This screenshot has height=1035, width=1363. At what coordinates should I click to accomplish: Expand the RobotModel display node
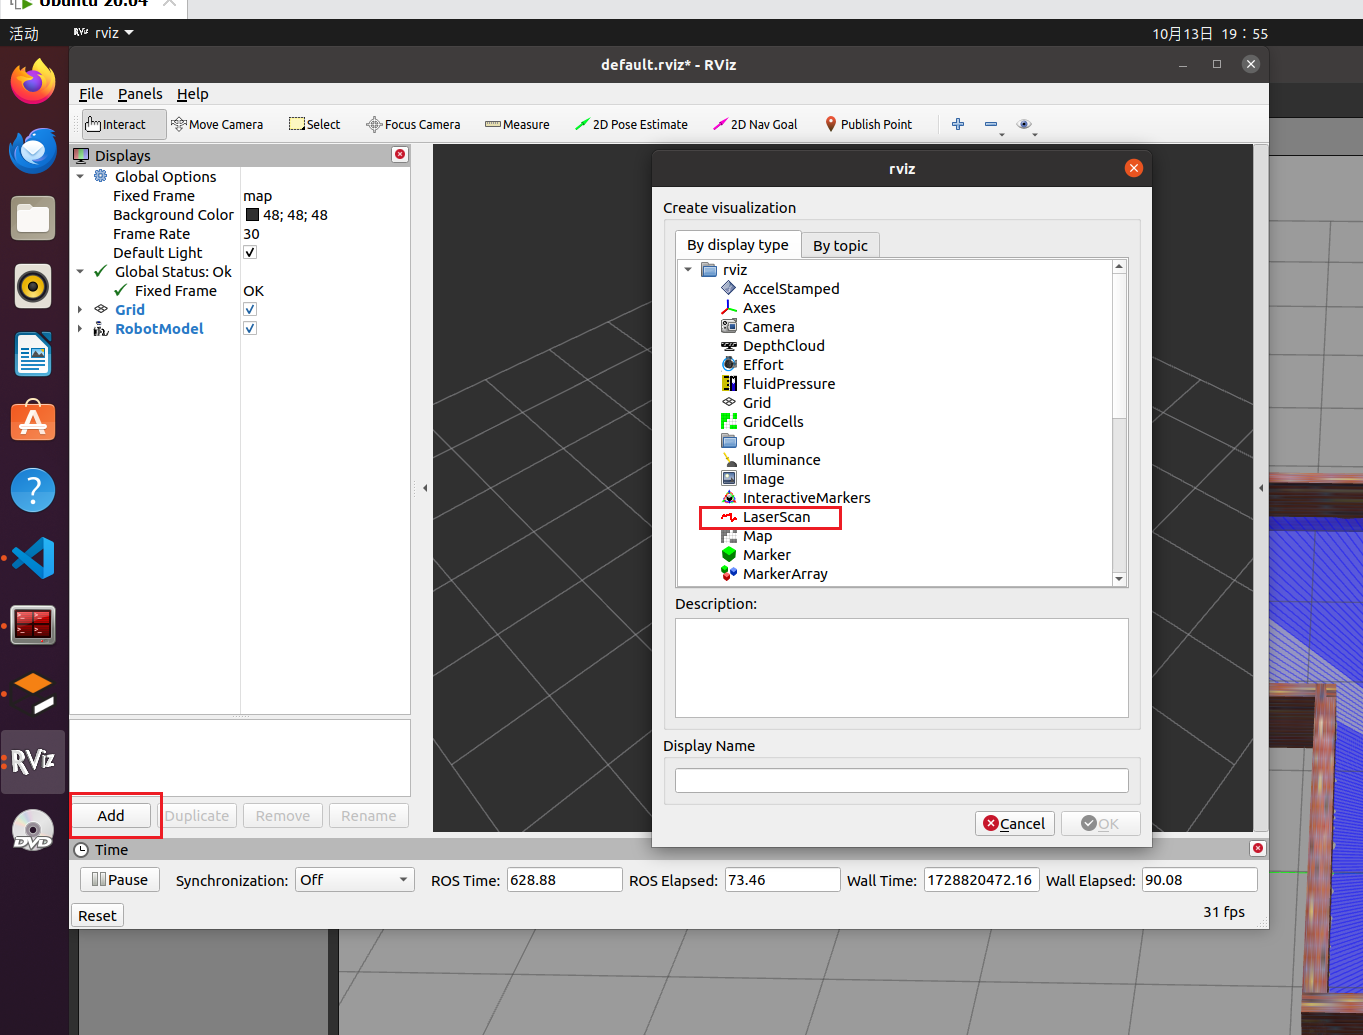(x=80, y=329)
